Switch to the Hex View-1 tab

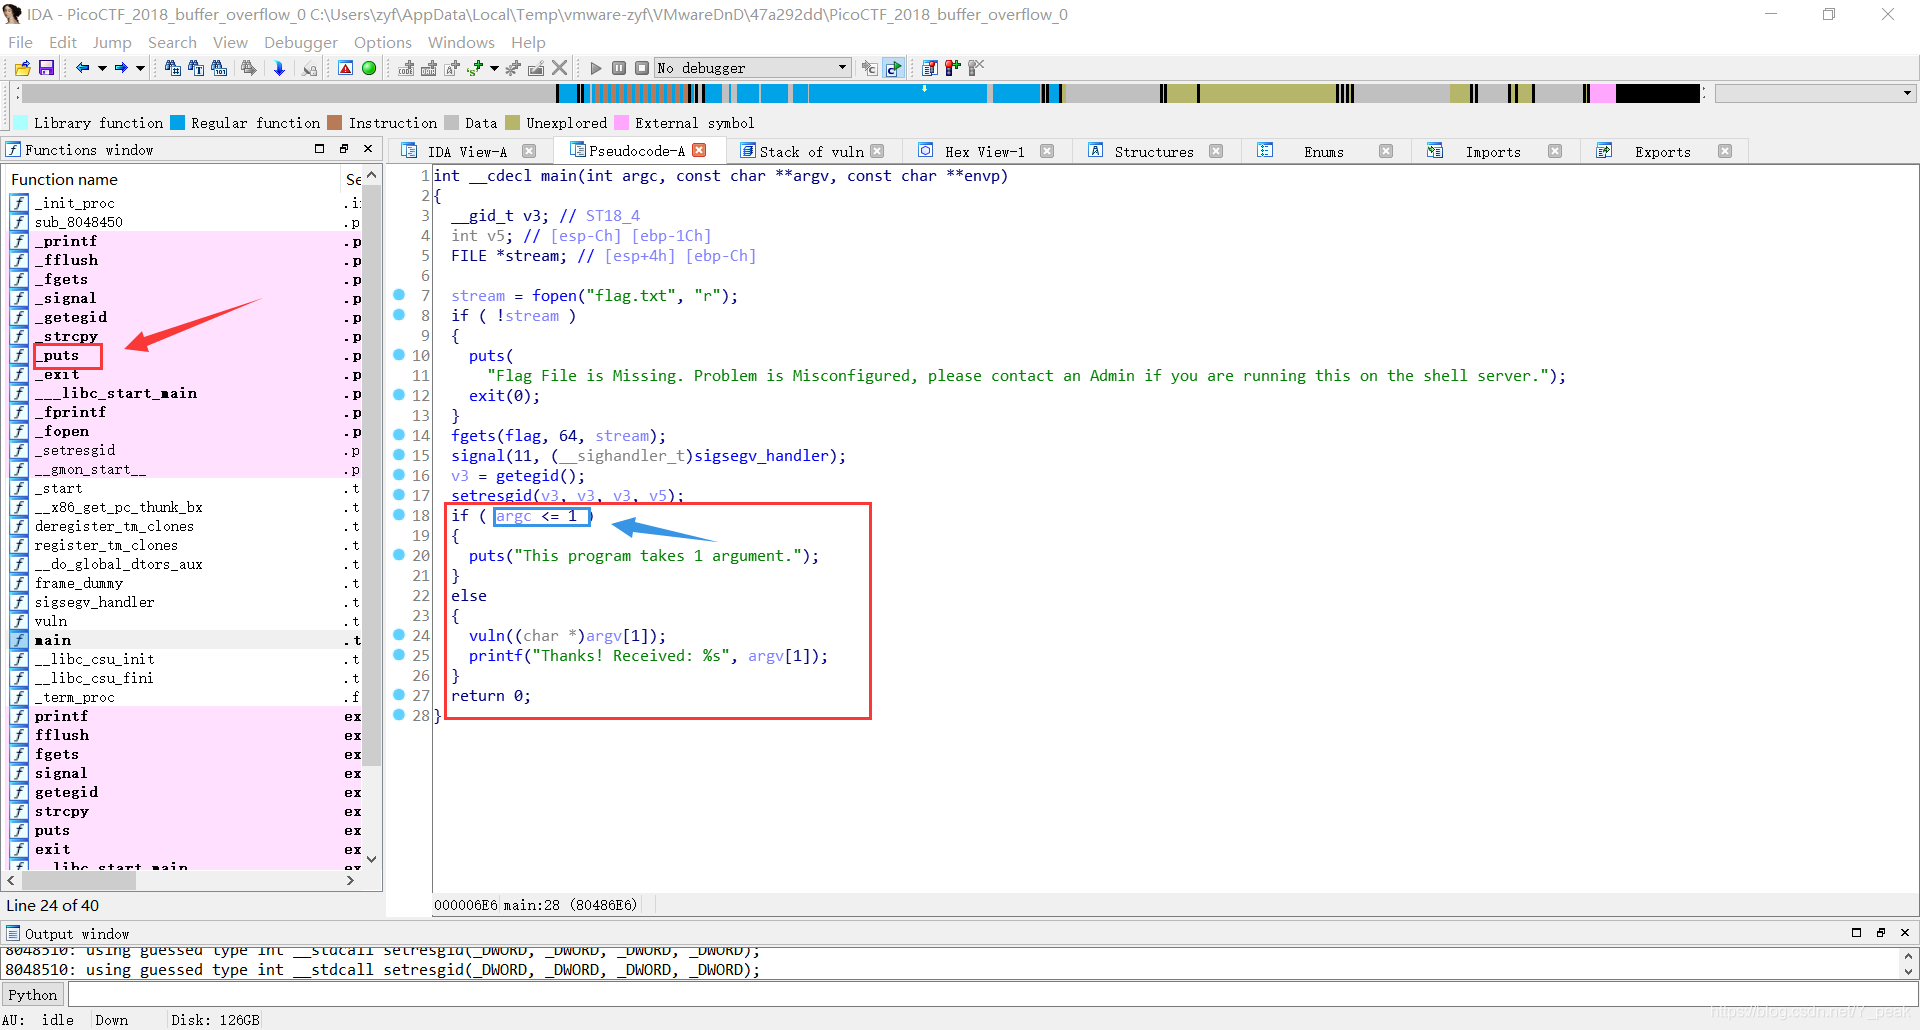point(985,152)
